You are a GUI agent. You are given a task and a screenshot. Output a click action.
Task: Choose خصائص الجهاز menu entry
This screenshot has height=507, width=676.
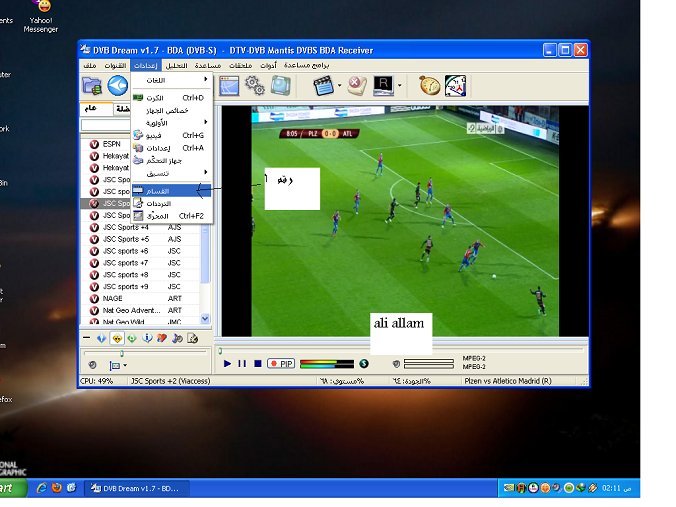[172, 110]
